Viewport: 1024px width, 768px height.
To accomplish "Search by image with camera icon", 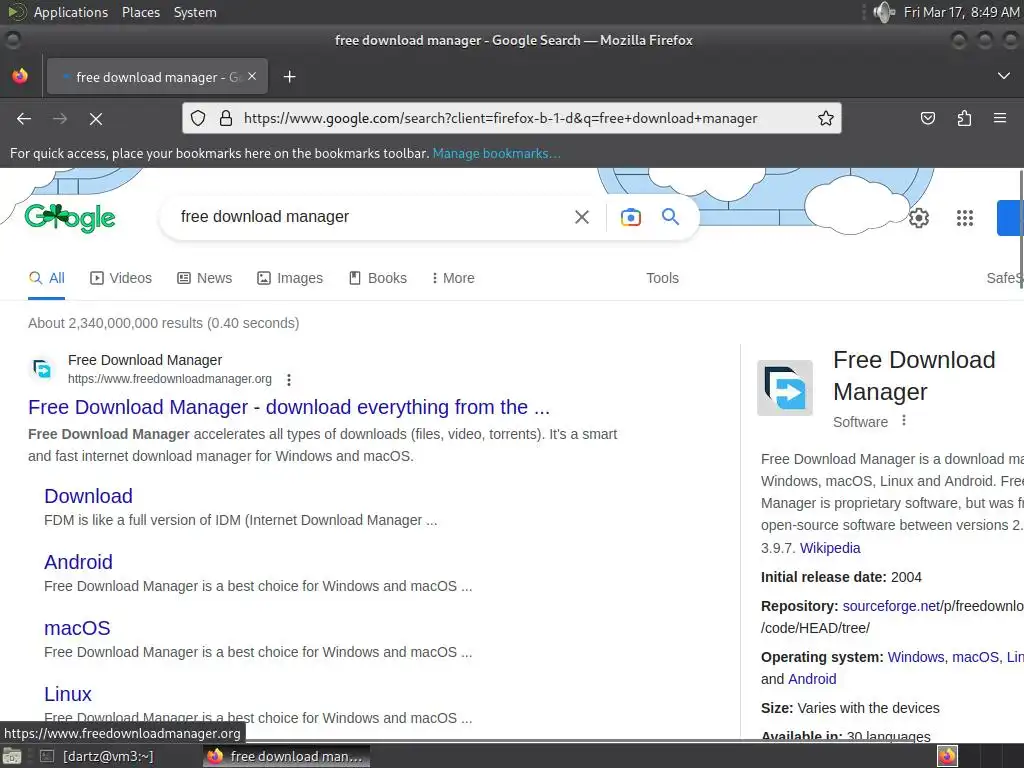I will tap(631, 217).
